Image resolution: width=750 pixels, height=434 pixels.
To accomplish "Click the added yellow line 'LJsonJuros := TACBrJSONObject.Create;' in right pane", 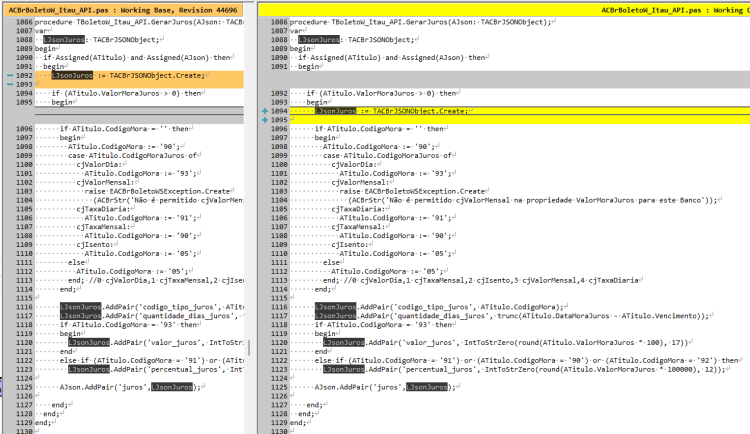I will pyautogui.click(x=392, y=111).
